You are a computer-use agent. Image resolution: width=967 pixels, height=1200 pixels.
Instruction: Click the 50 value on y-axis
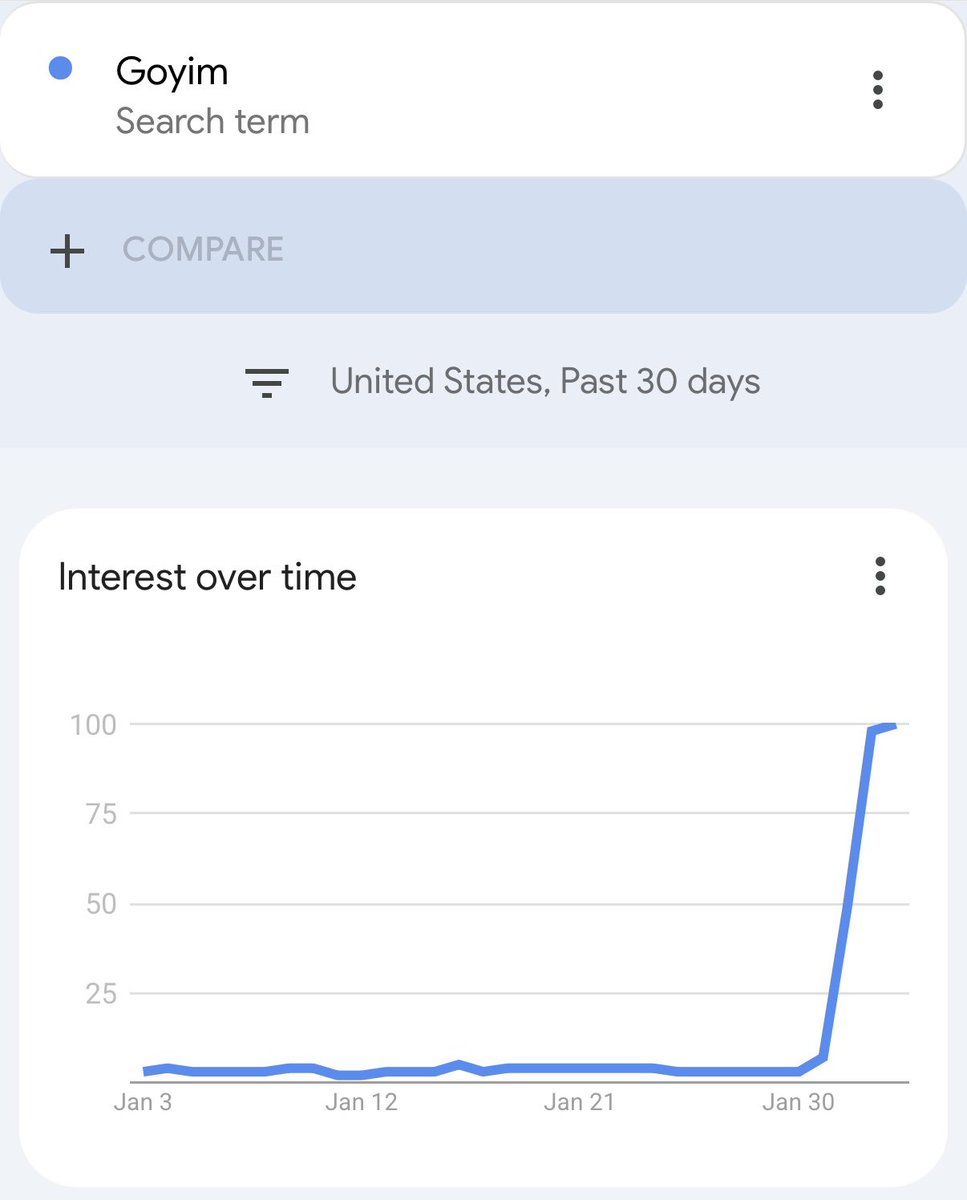(x=99, y=904)
